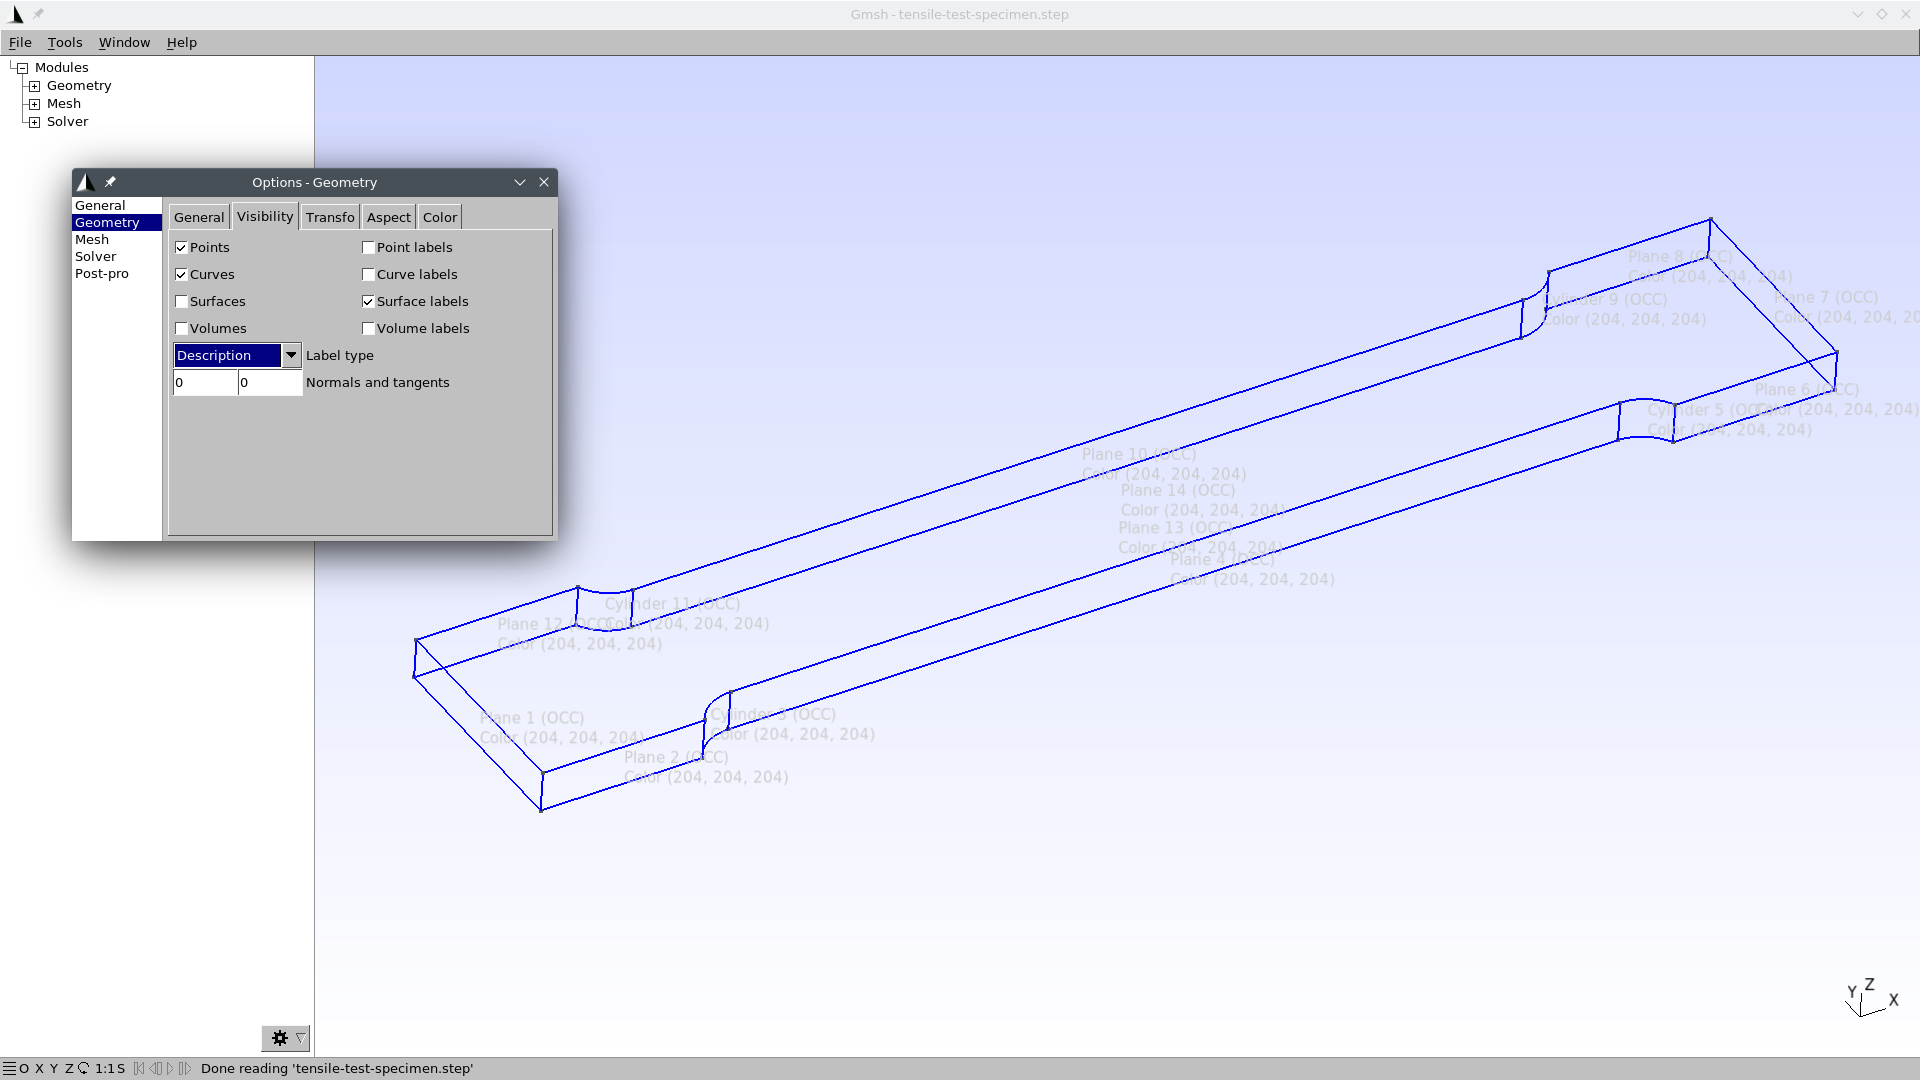Image resolution: width=1920 pixels, height=1080 pixels.
Task: Enable the Surfaces visibility checkbox
Action: [x=181, y=301]
